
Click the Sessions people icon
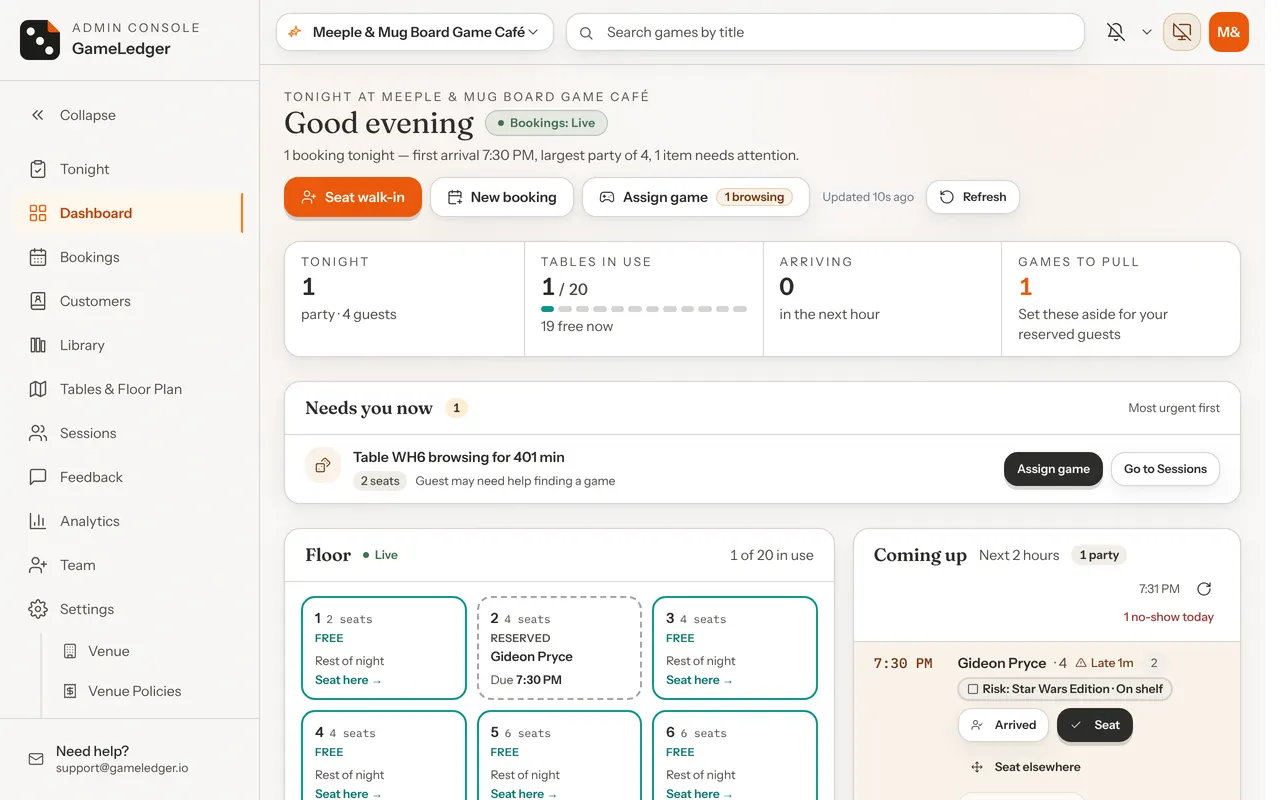(38, 433)
